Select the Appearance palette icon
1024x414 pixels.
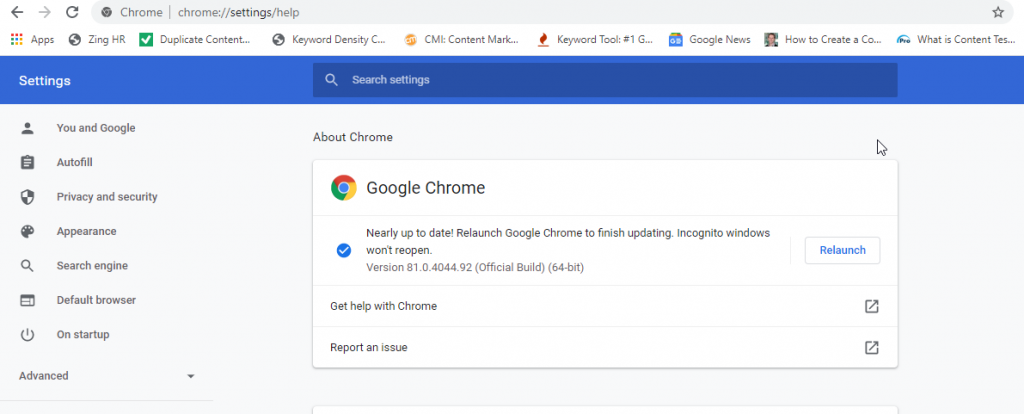pos(27,231)
